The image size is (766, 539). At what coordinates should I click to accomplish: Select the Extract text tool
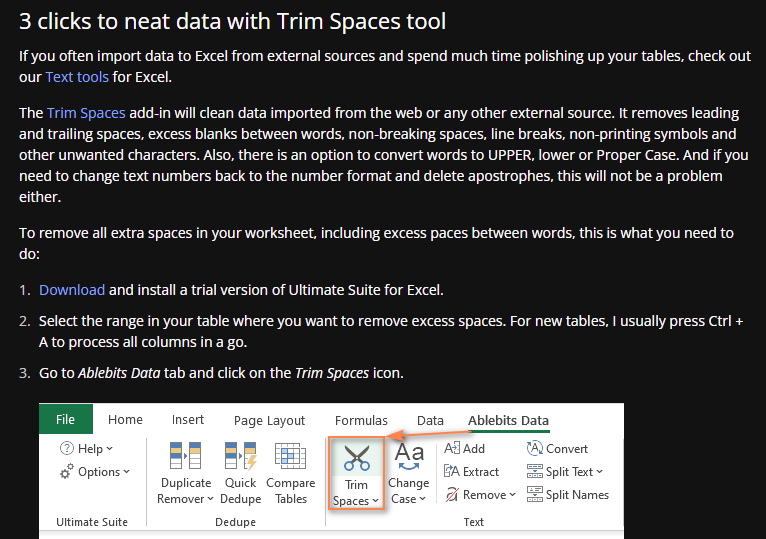(x=471, y=472)
